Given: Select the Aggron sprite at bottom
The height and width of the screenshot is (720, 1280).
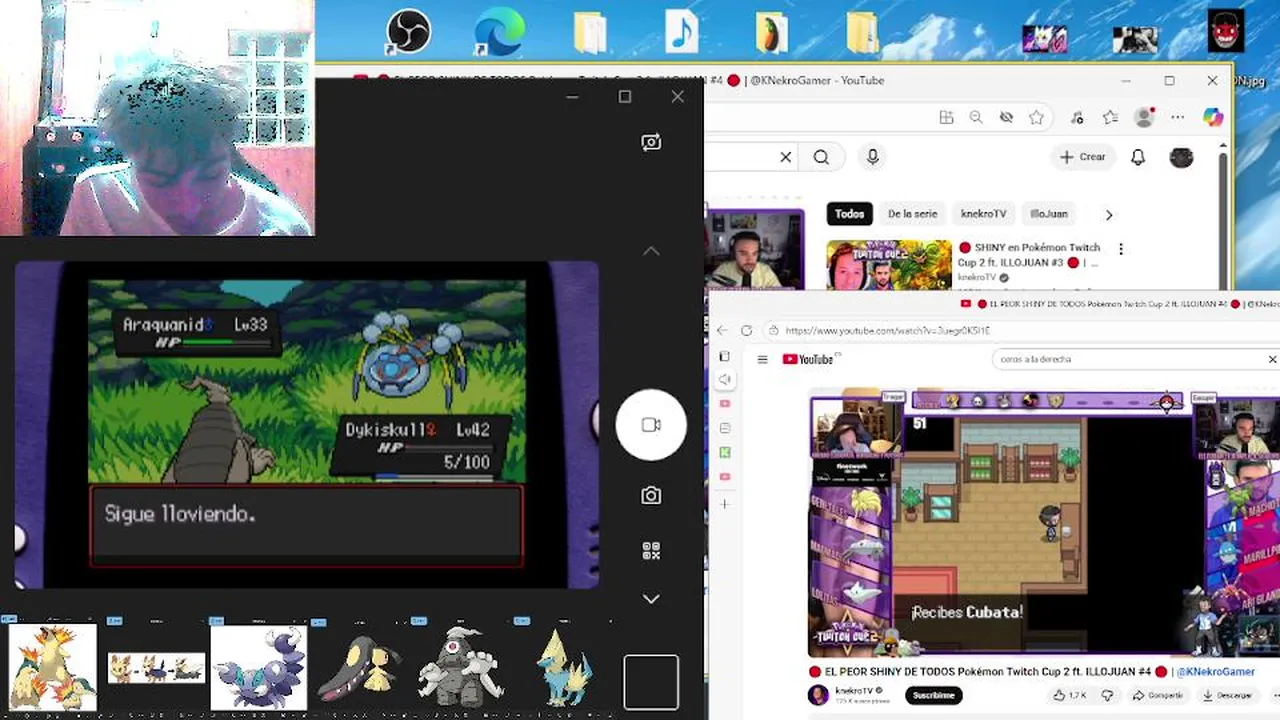Looking at the screenshot, I should pyautogui.click(x=459, y=666).
